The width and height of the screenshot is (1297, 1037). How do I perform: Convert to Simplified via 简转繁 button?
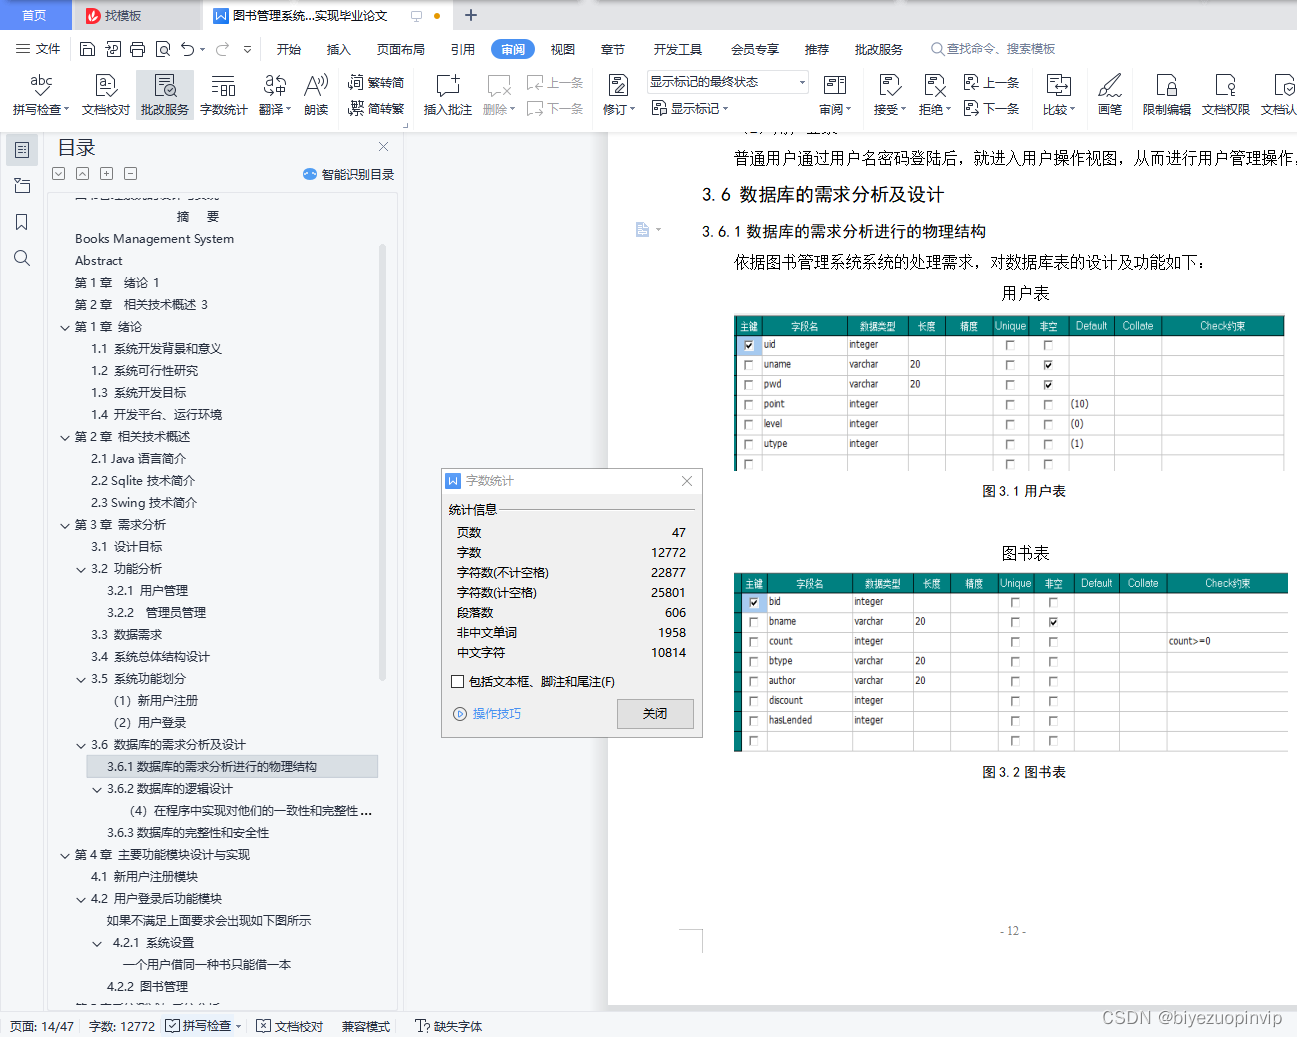tap(376, 108)
